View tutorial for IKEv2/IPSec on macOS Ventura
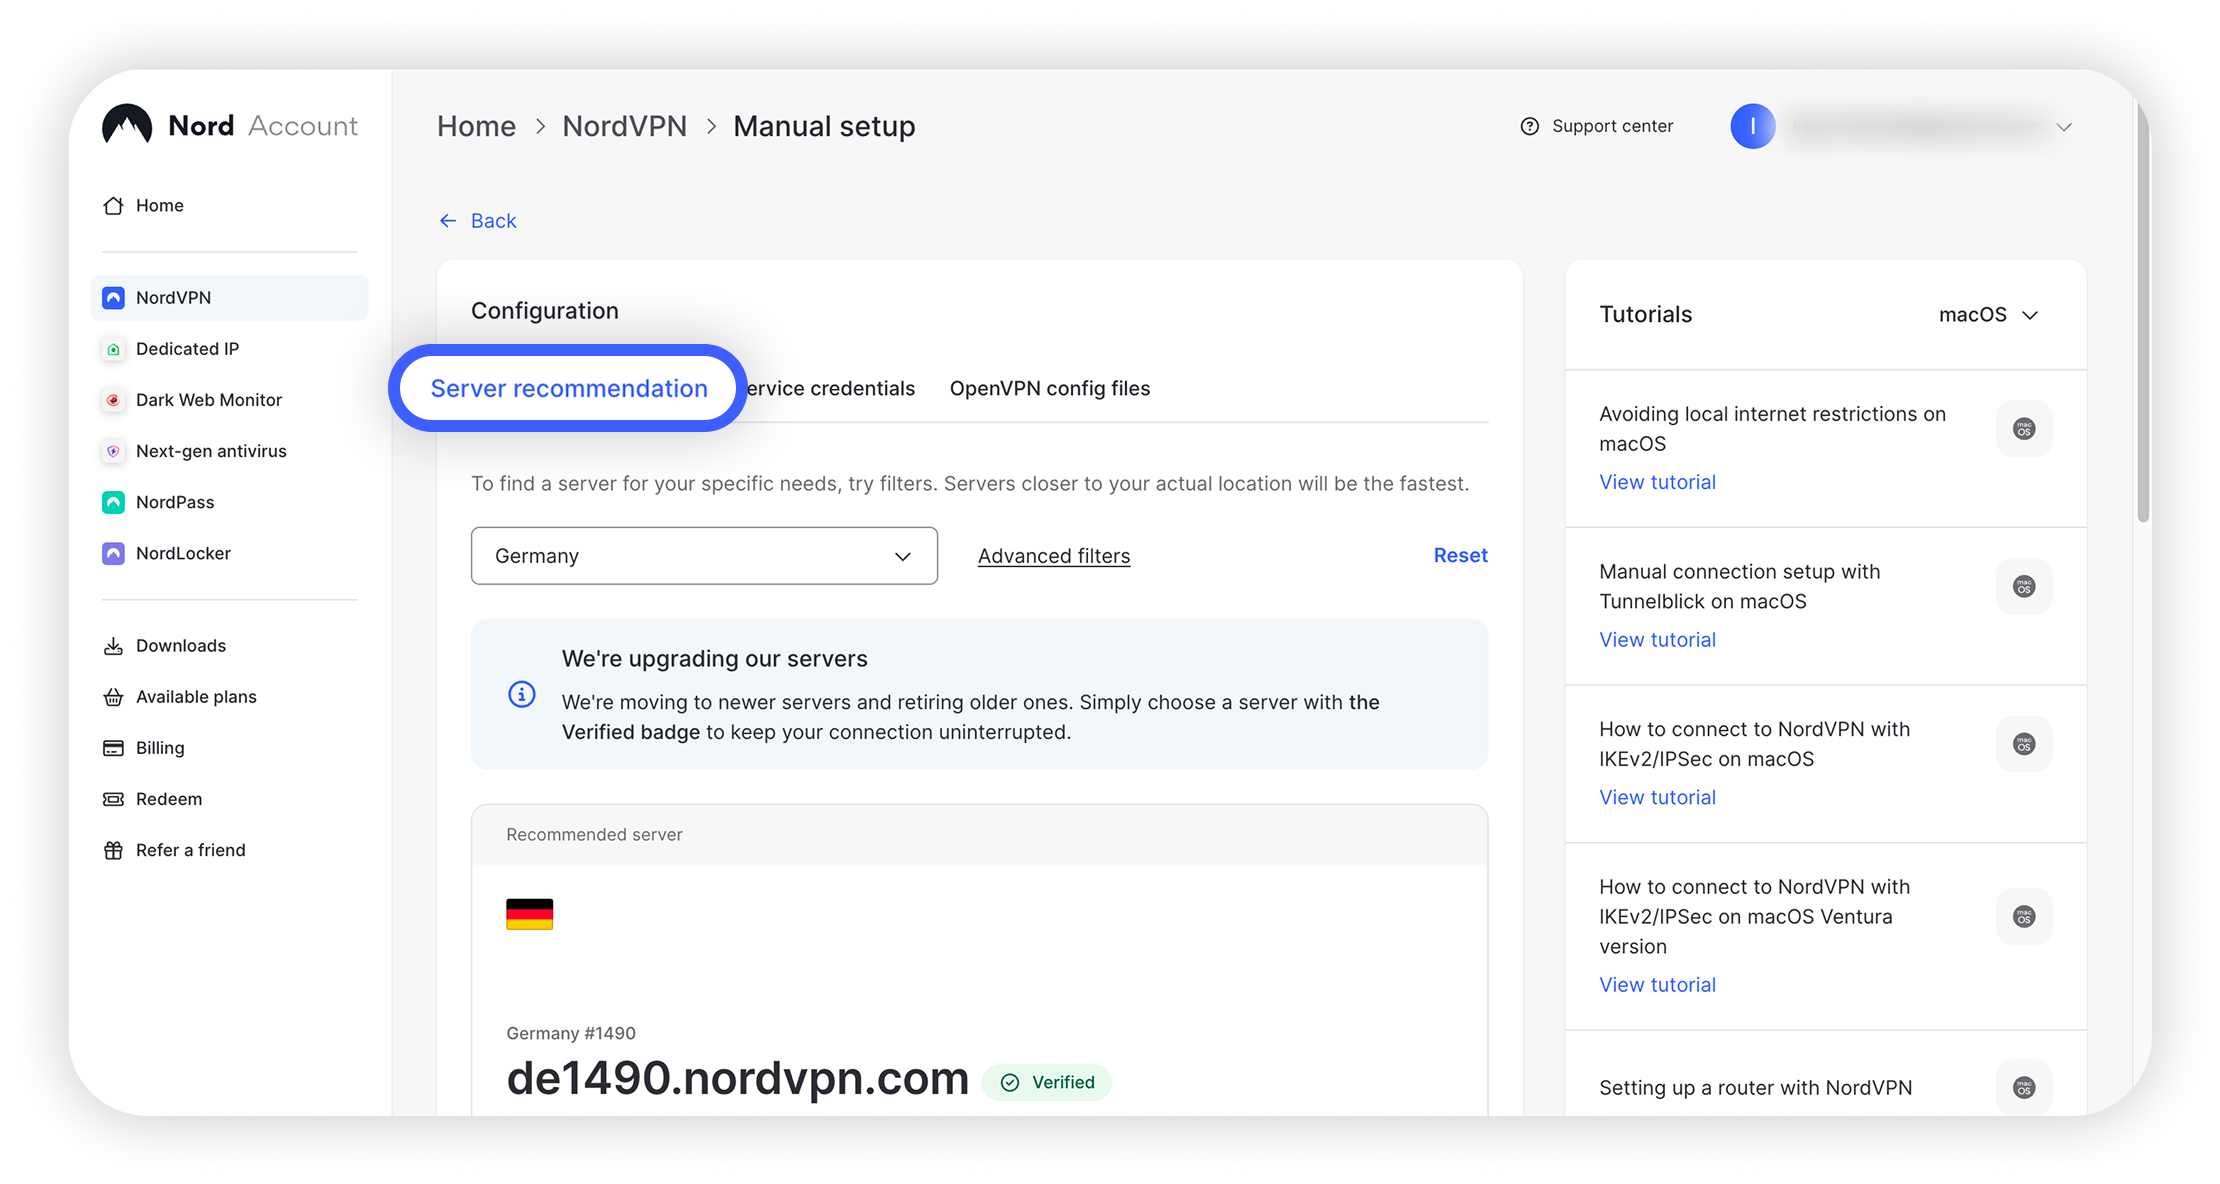 pos(1657,984)
